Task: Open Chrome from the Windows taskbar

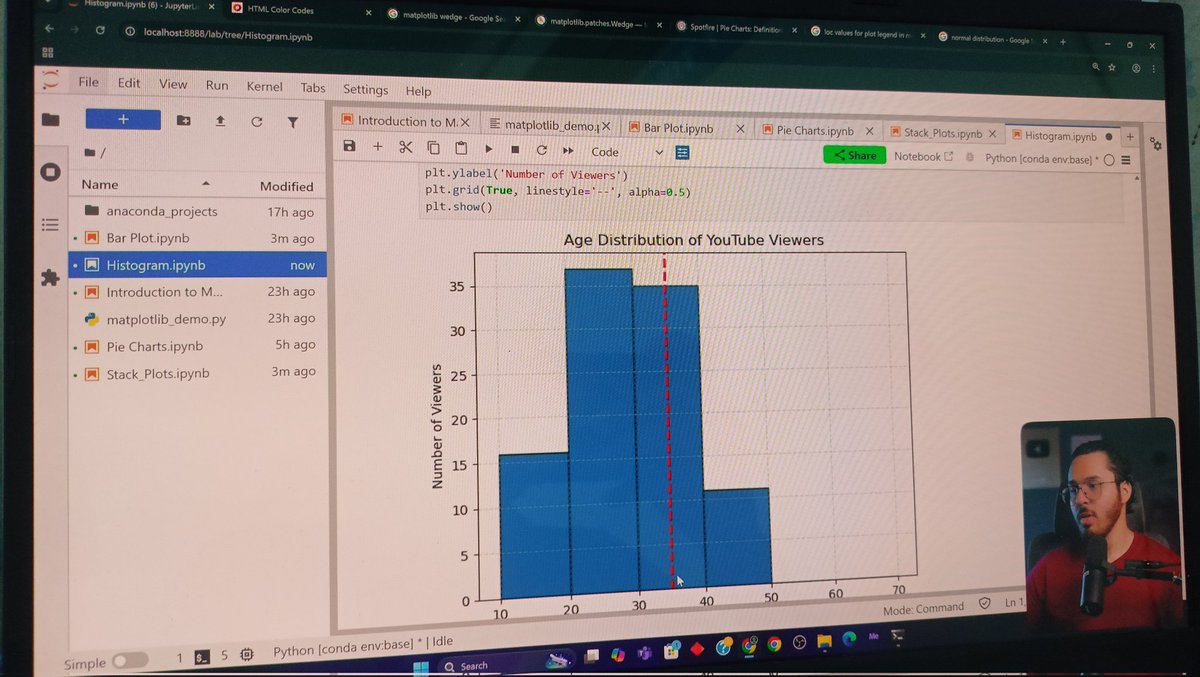Action: pyautogui.click(x=774, y=645)
